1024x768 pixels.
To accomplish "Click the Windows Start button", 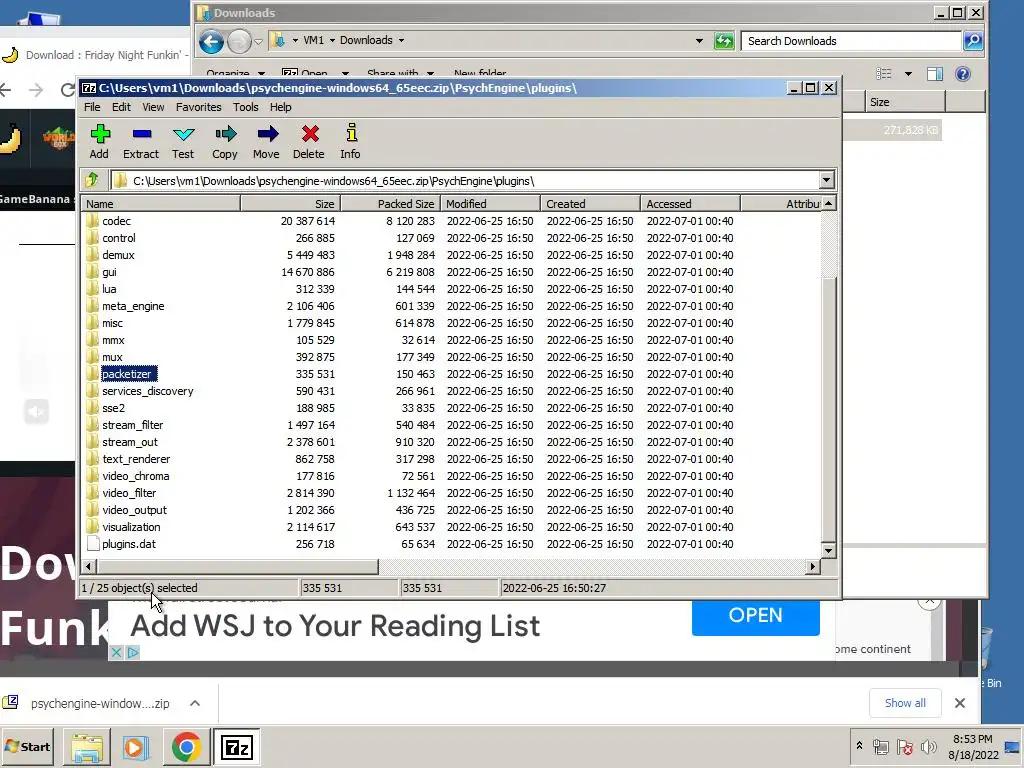I will [x=27, y=747].
